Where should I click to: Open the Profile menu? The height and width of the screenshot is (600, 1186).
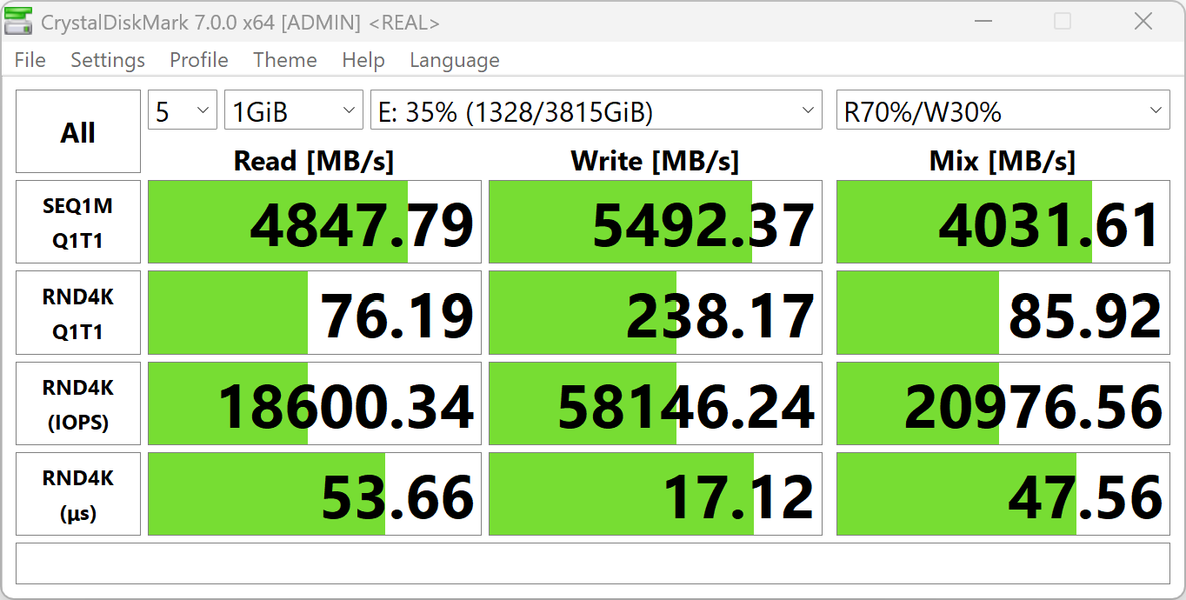pos(199,60)
